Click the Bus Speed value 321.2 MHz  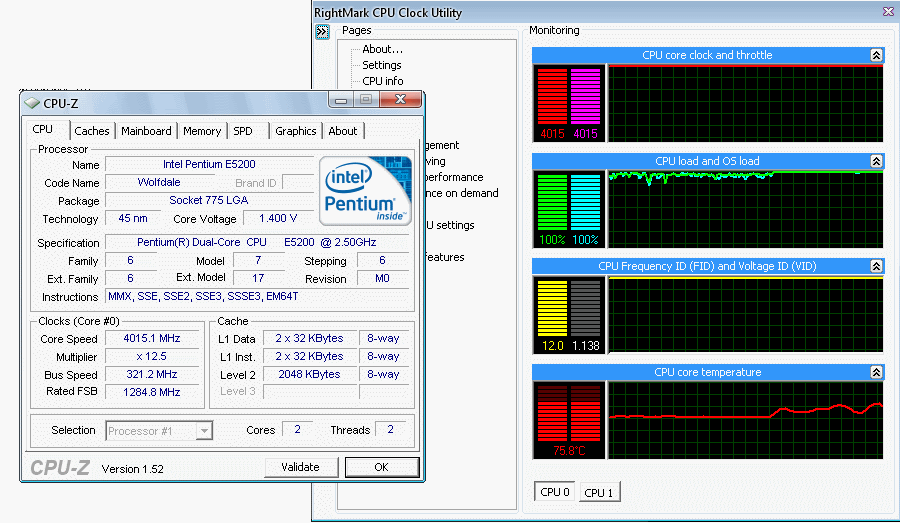[x=152, y=374]
